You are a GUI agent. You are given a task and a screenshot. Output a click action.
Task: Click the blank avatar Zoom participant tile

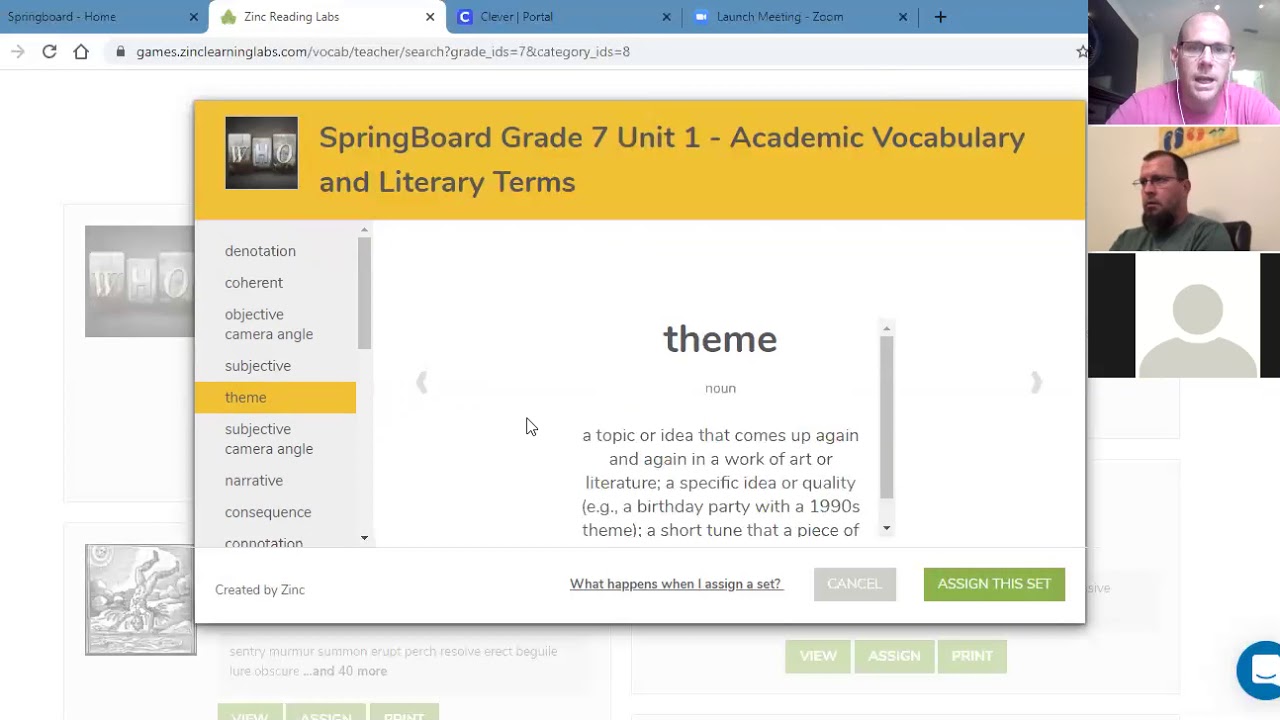(x=1184, y=316)
